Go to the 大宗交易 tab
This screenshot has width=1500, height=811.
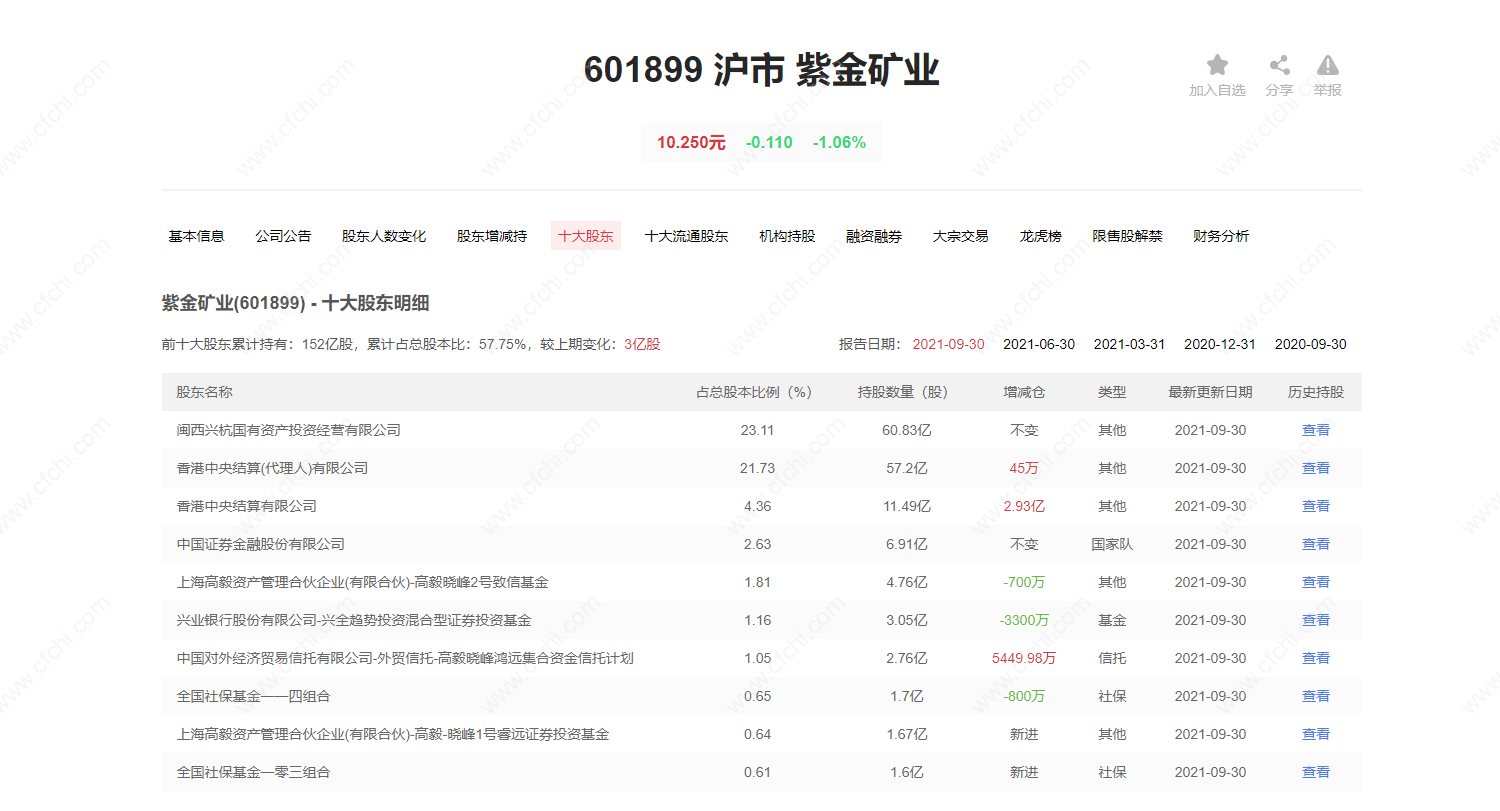[x=961, y=236]
